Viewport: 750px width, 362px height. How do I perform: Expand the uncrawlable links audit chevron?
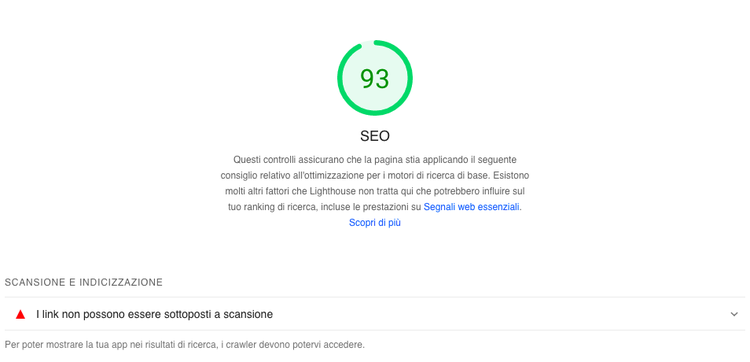[734, 314]
